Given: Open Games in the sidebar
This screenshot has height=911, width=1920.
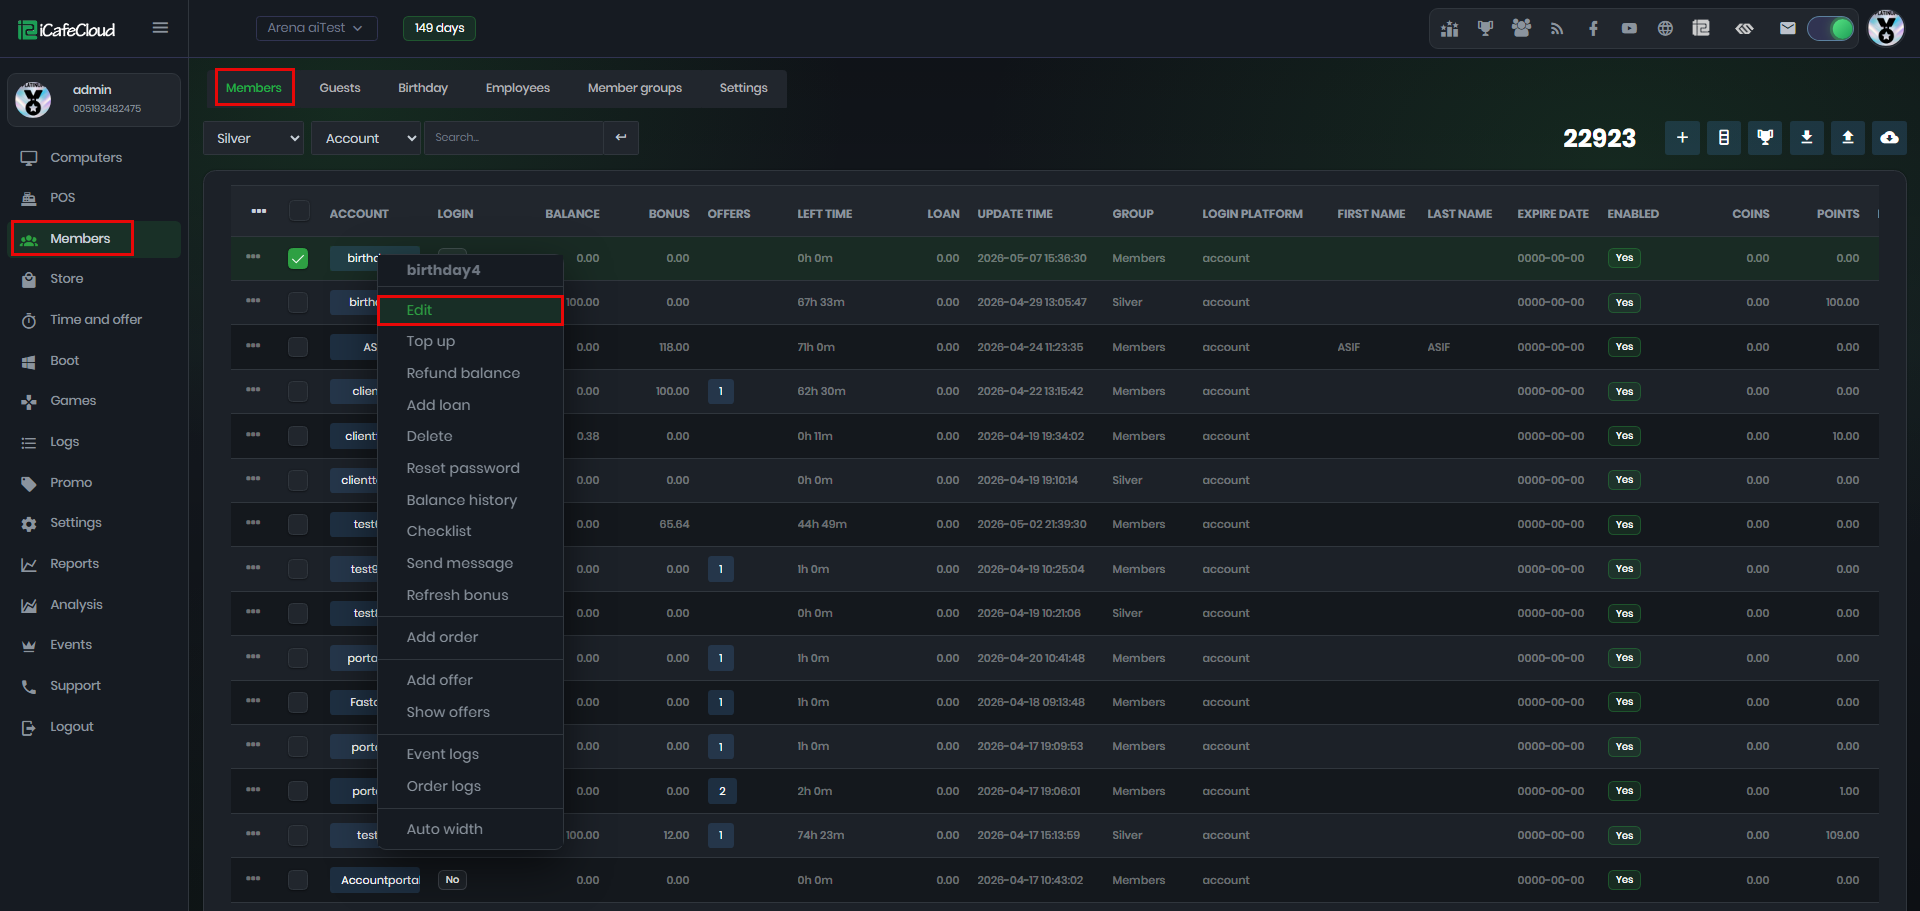Looking at the screenshot, I should (x=73, y=401).
